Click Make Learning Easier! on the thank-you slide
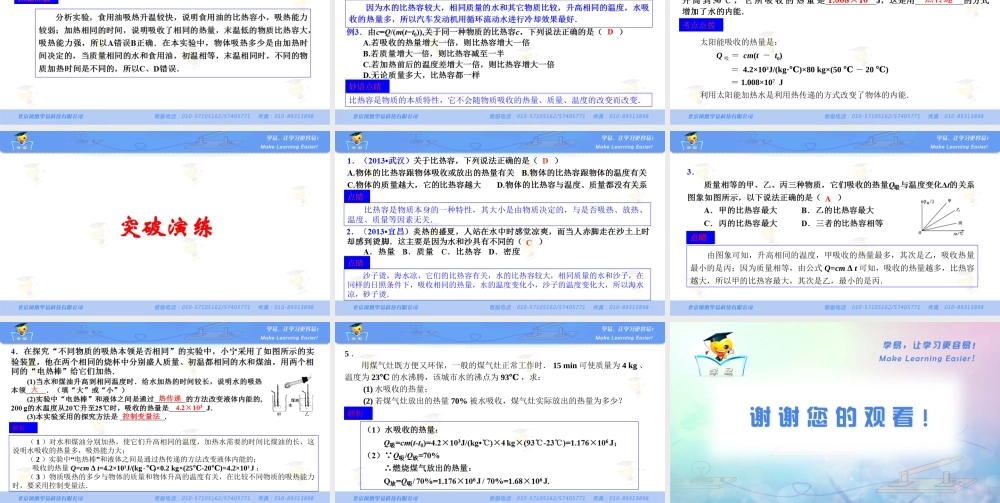1000x503 pixels. click(927, 358)
